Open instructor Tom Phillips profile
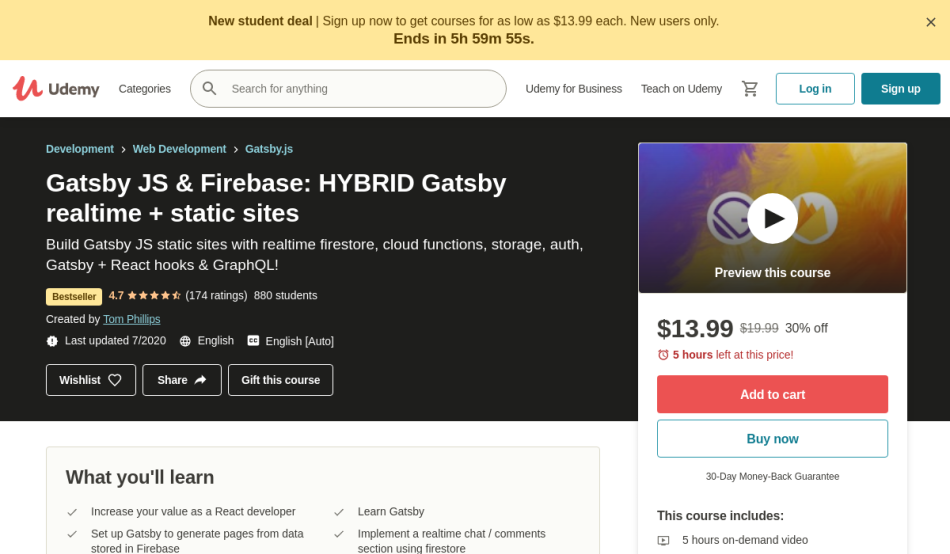The width and height of the screenshot is (950, 554). click(x=131, y=319)
